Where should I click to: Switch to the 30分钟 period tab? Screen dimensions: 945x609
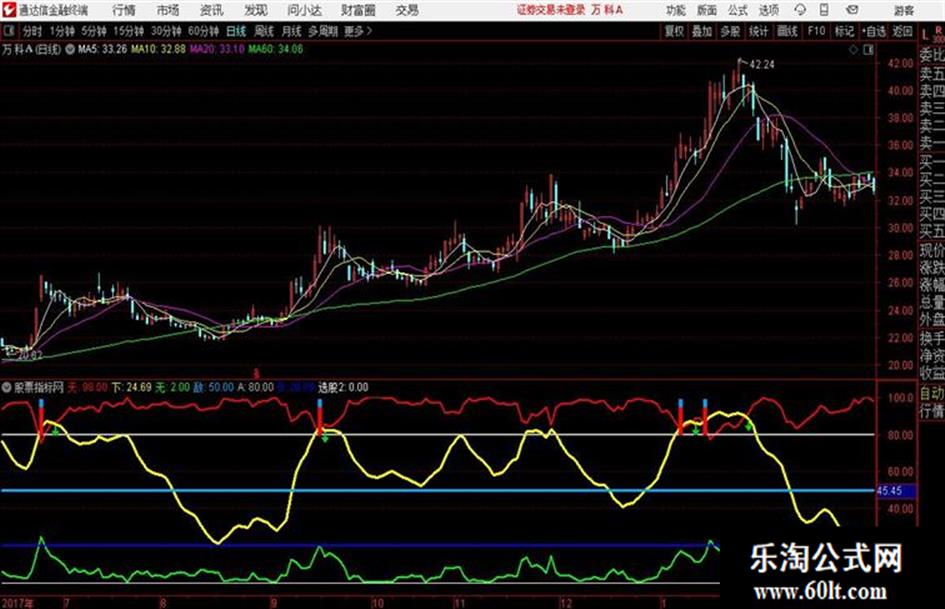coord(166,31)
